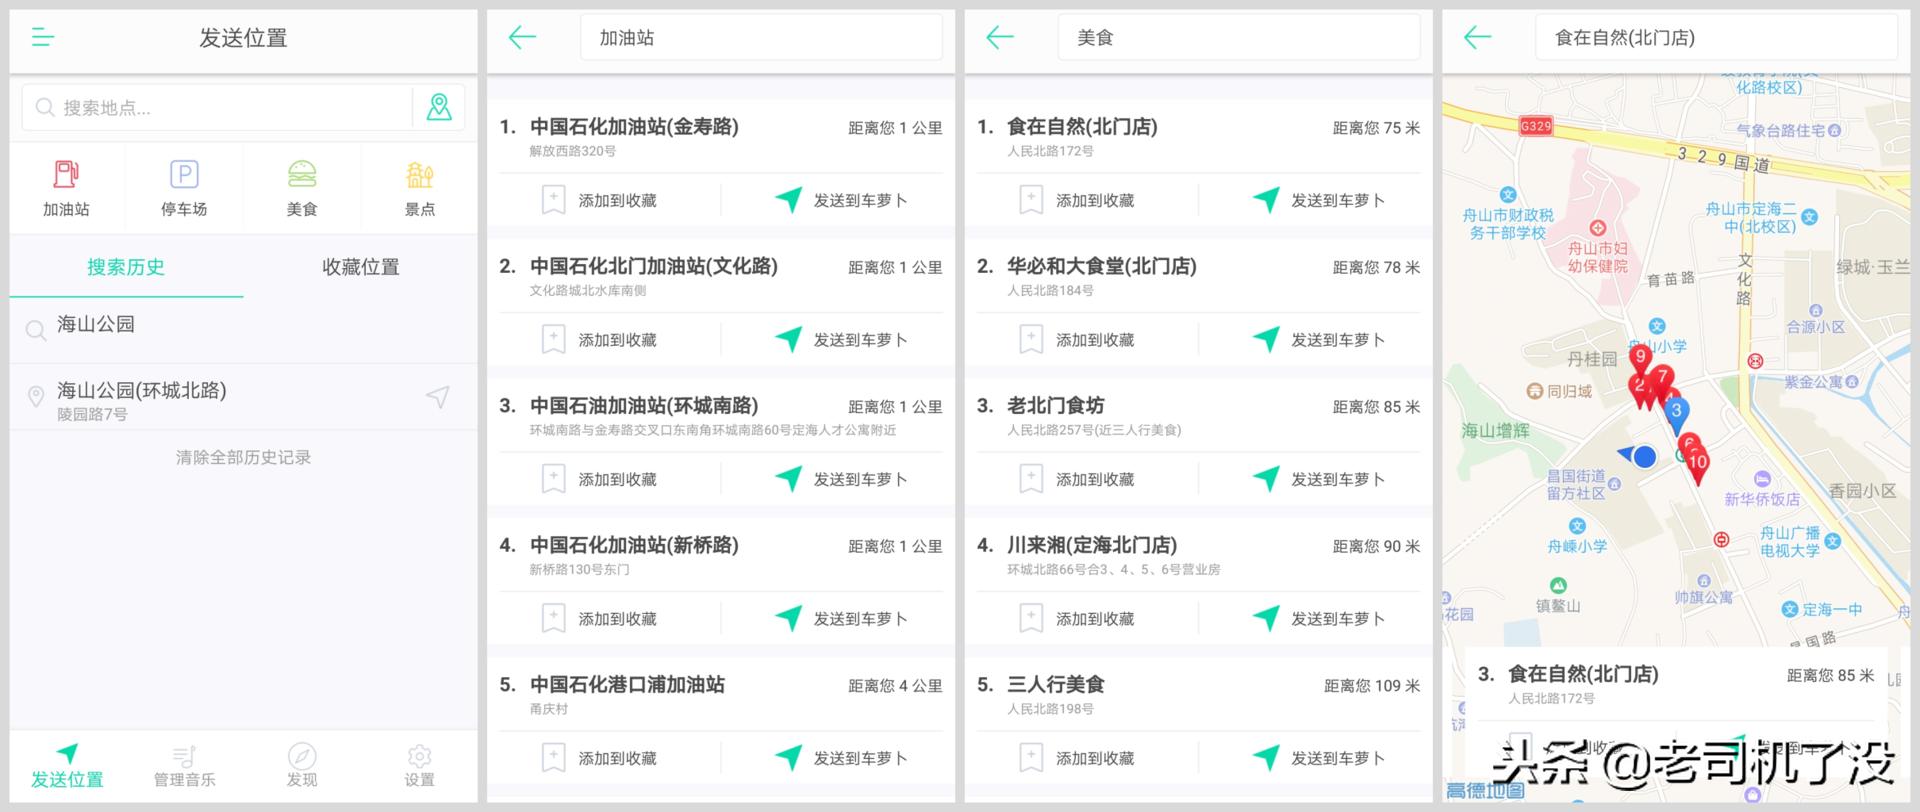
Task: Tap bookmark icon for 老北门食坊
Action: pyautogui.click(x=1031, y=479)
